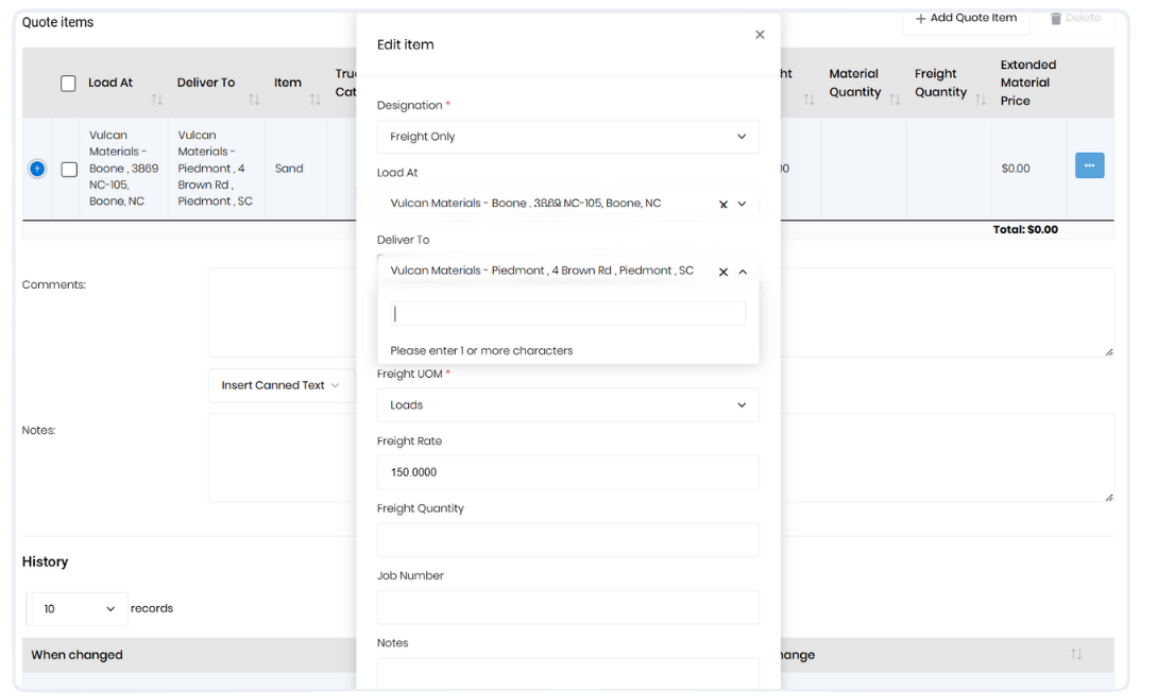Screen dimensions: 1150x700
Task: Clear the Deliver To selection
Action: [723, 271]
